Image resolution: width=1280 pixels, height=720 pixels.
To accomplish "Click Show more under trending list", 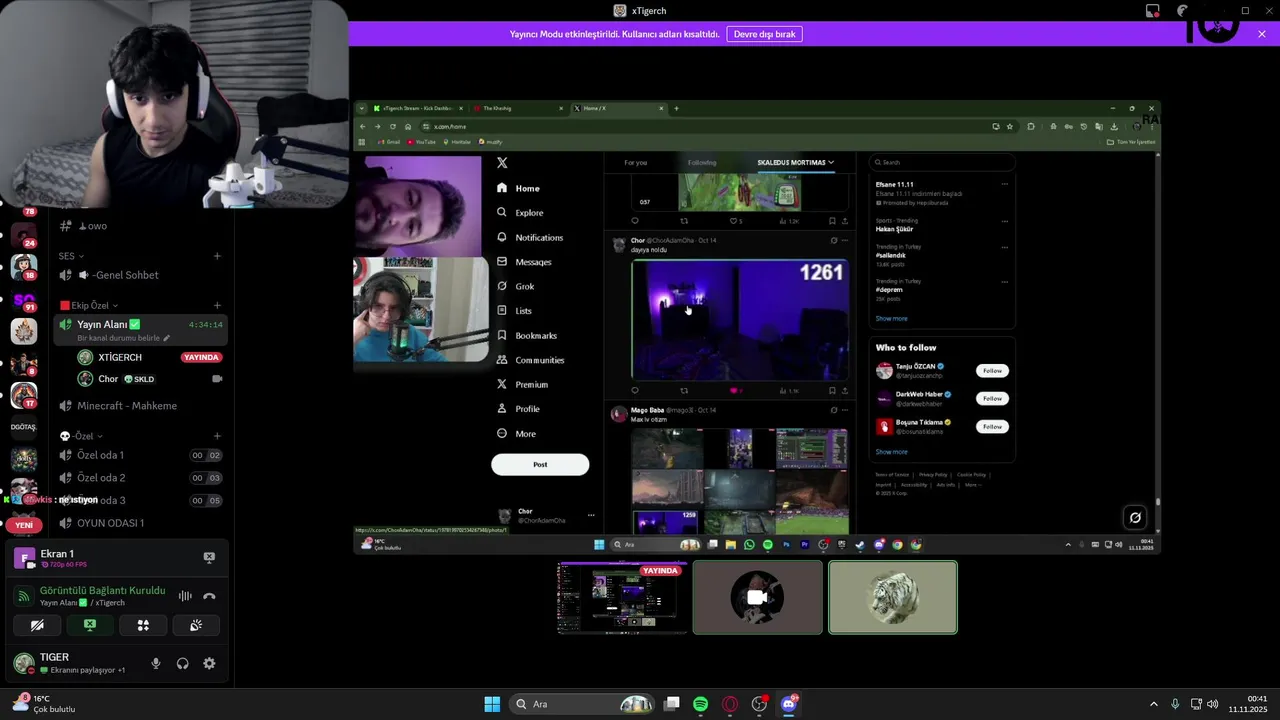I will pos(892,318).
